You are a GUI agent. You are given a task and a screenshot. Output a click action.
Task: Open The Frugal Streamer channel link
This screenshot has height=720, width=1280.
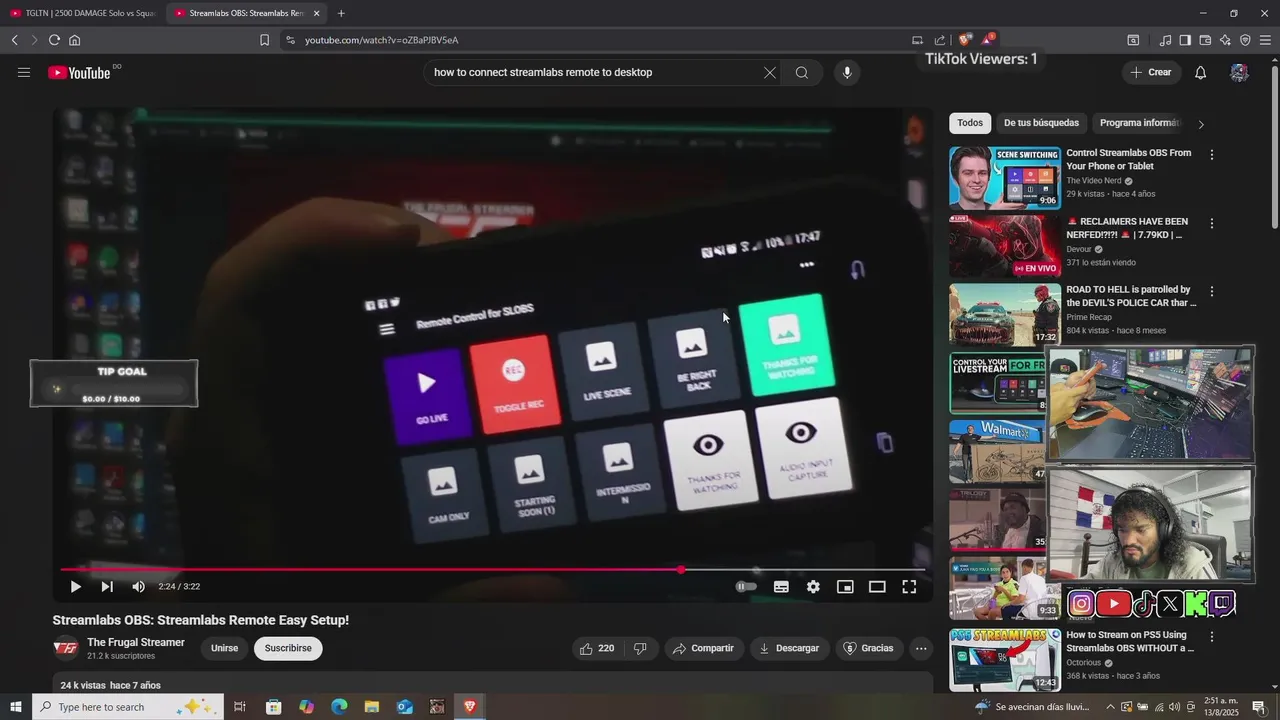136,642
